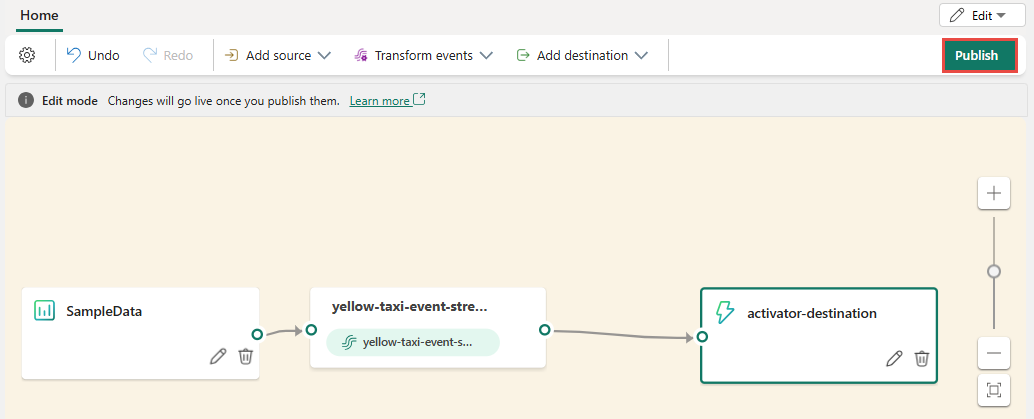Expand the Add destination dropdown
This screenshot has width=1034, height=419.
click(x=582, y=56)
